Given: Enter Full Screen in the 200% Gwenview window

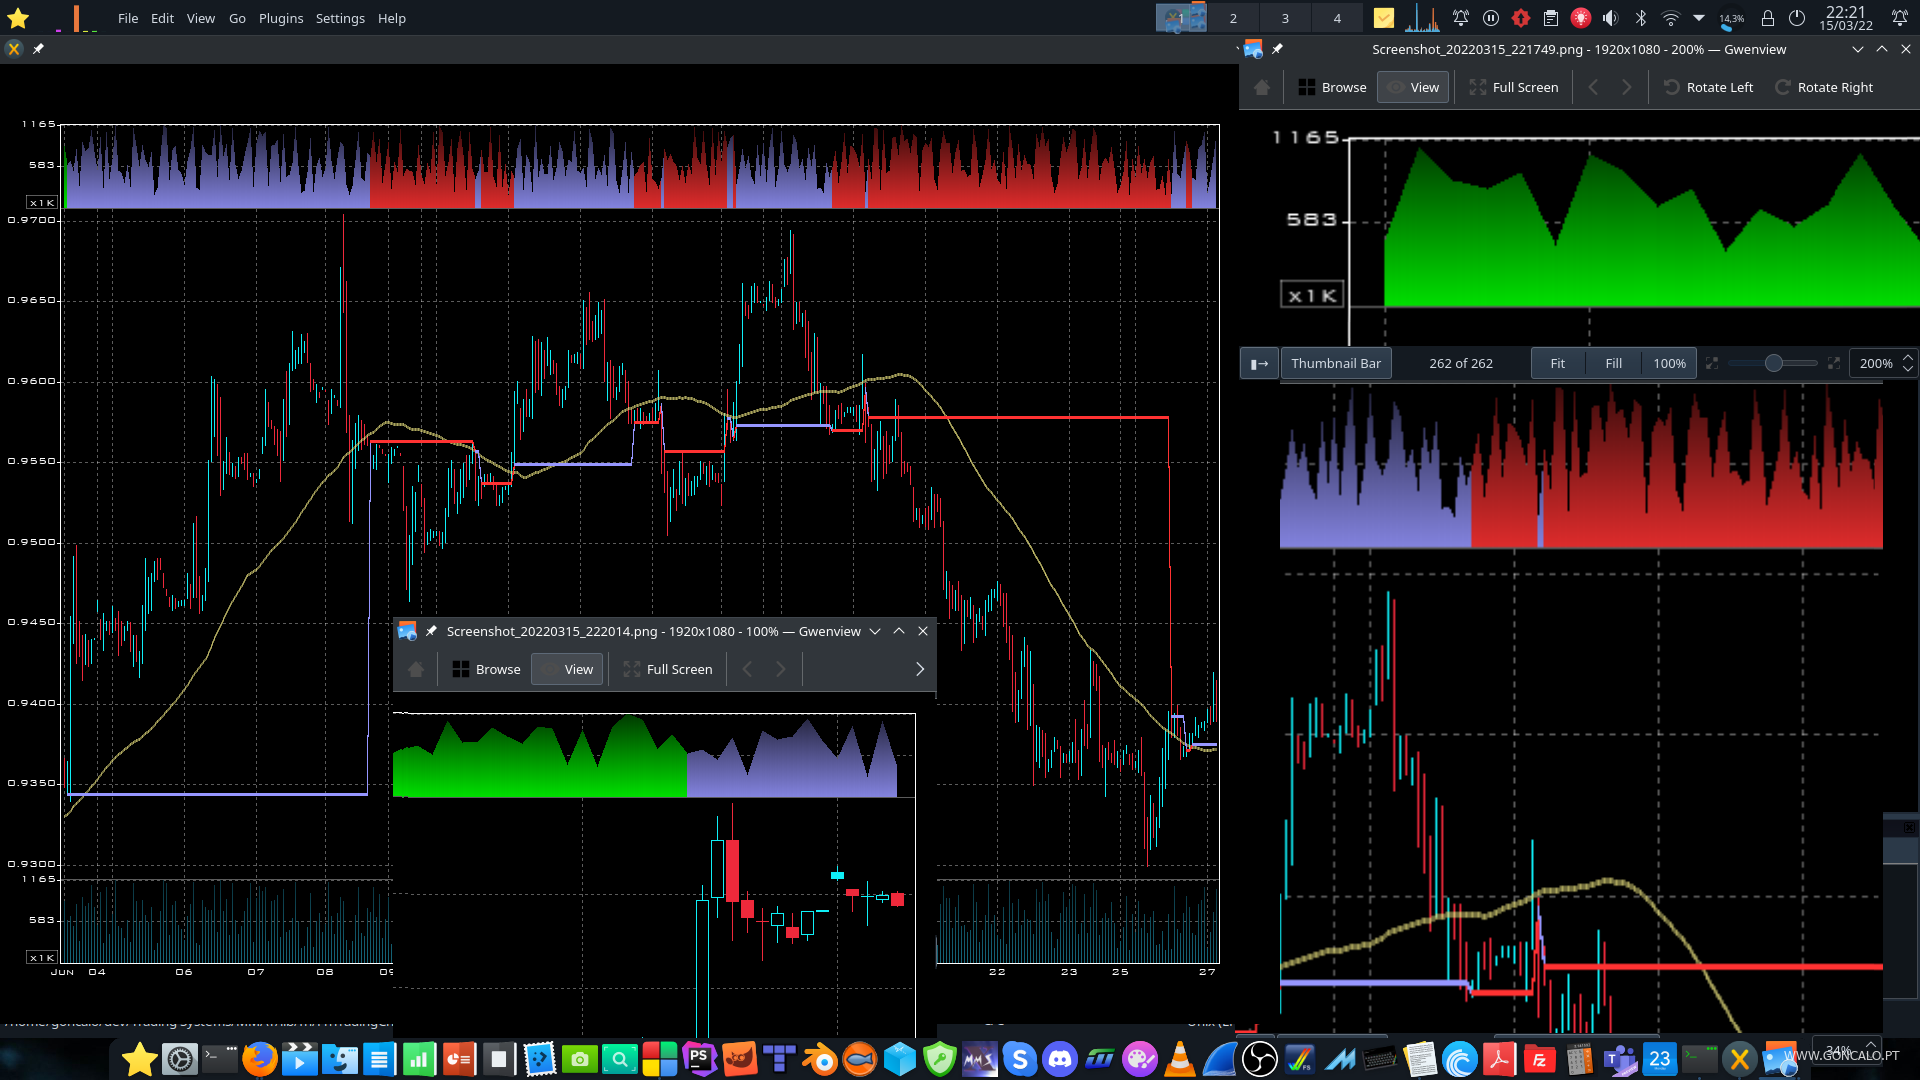Looking at the screenshot, I should point(1514,87).
